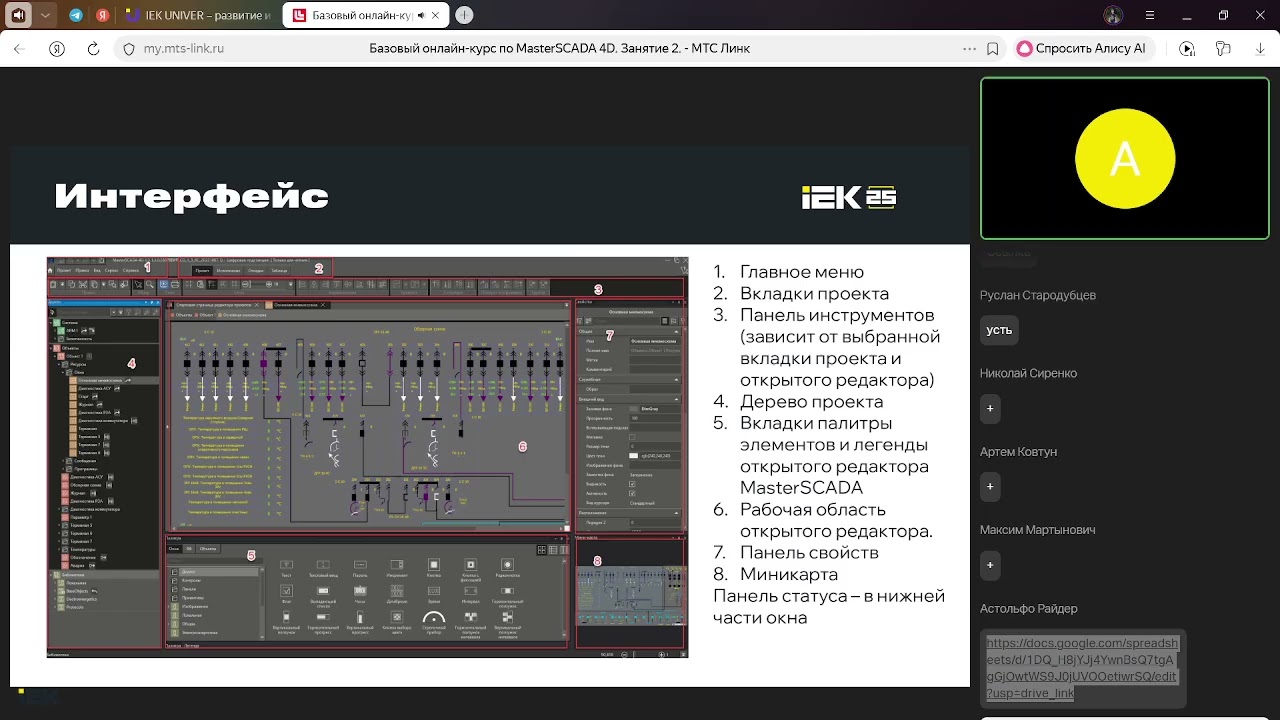Screen dimensions: 1280x720
Task: Open the docs.google.com spreadsheet link
Action: point(1081,668)
